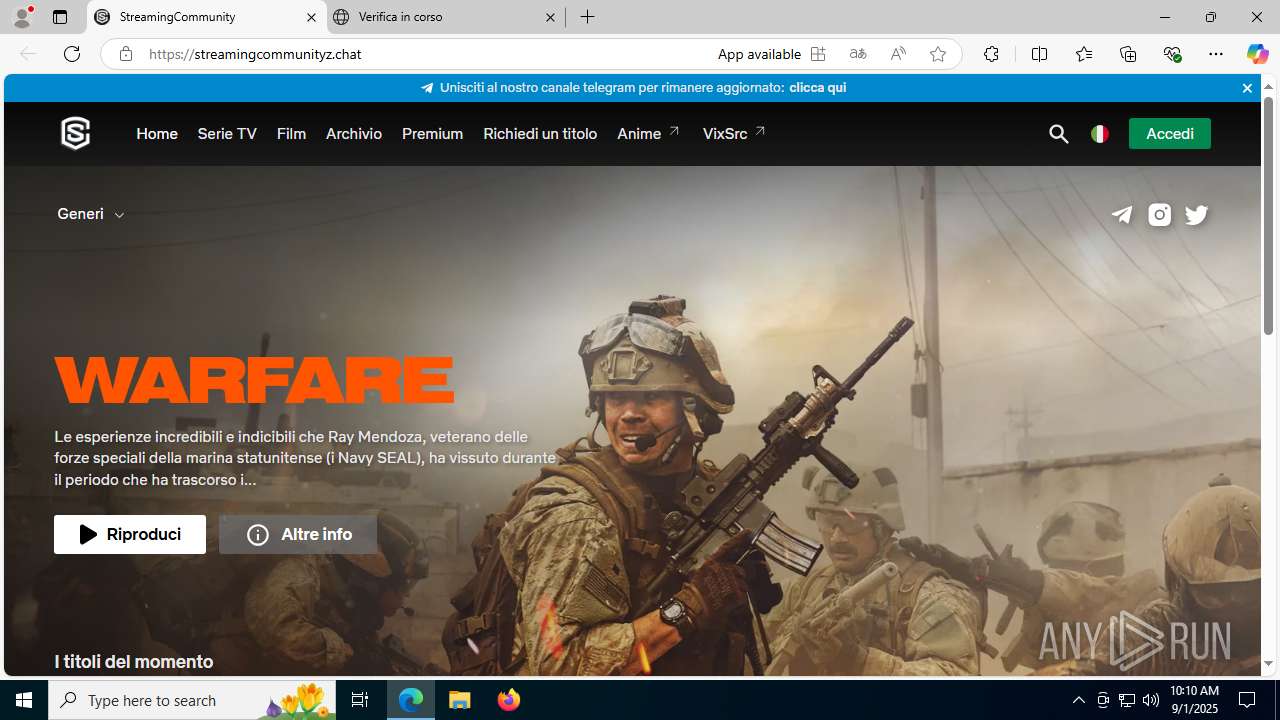The height and width of the screenshot is (720, 1280).
Task: Click the browser Back arrow
Action: (28, 54)
